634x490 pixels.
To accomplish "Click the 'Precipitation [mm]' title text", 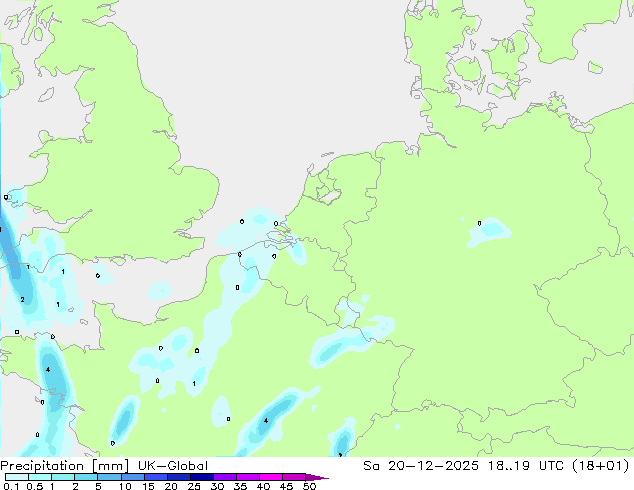I will pyautogui.click(x=64, y=466).
